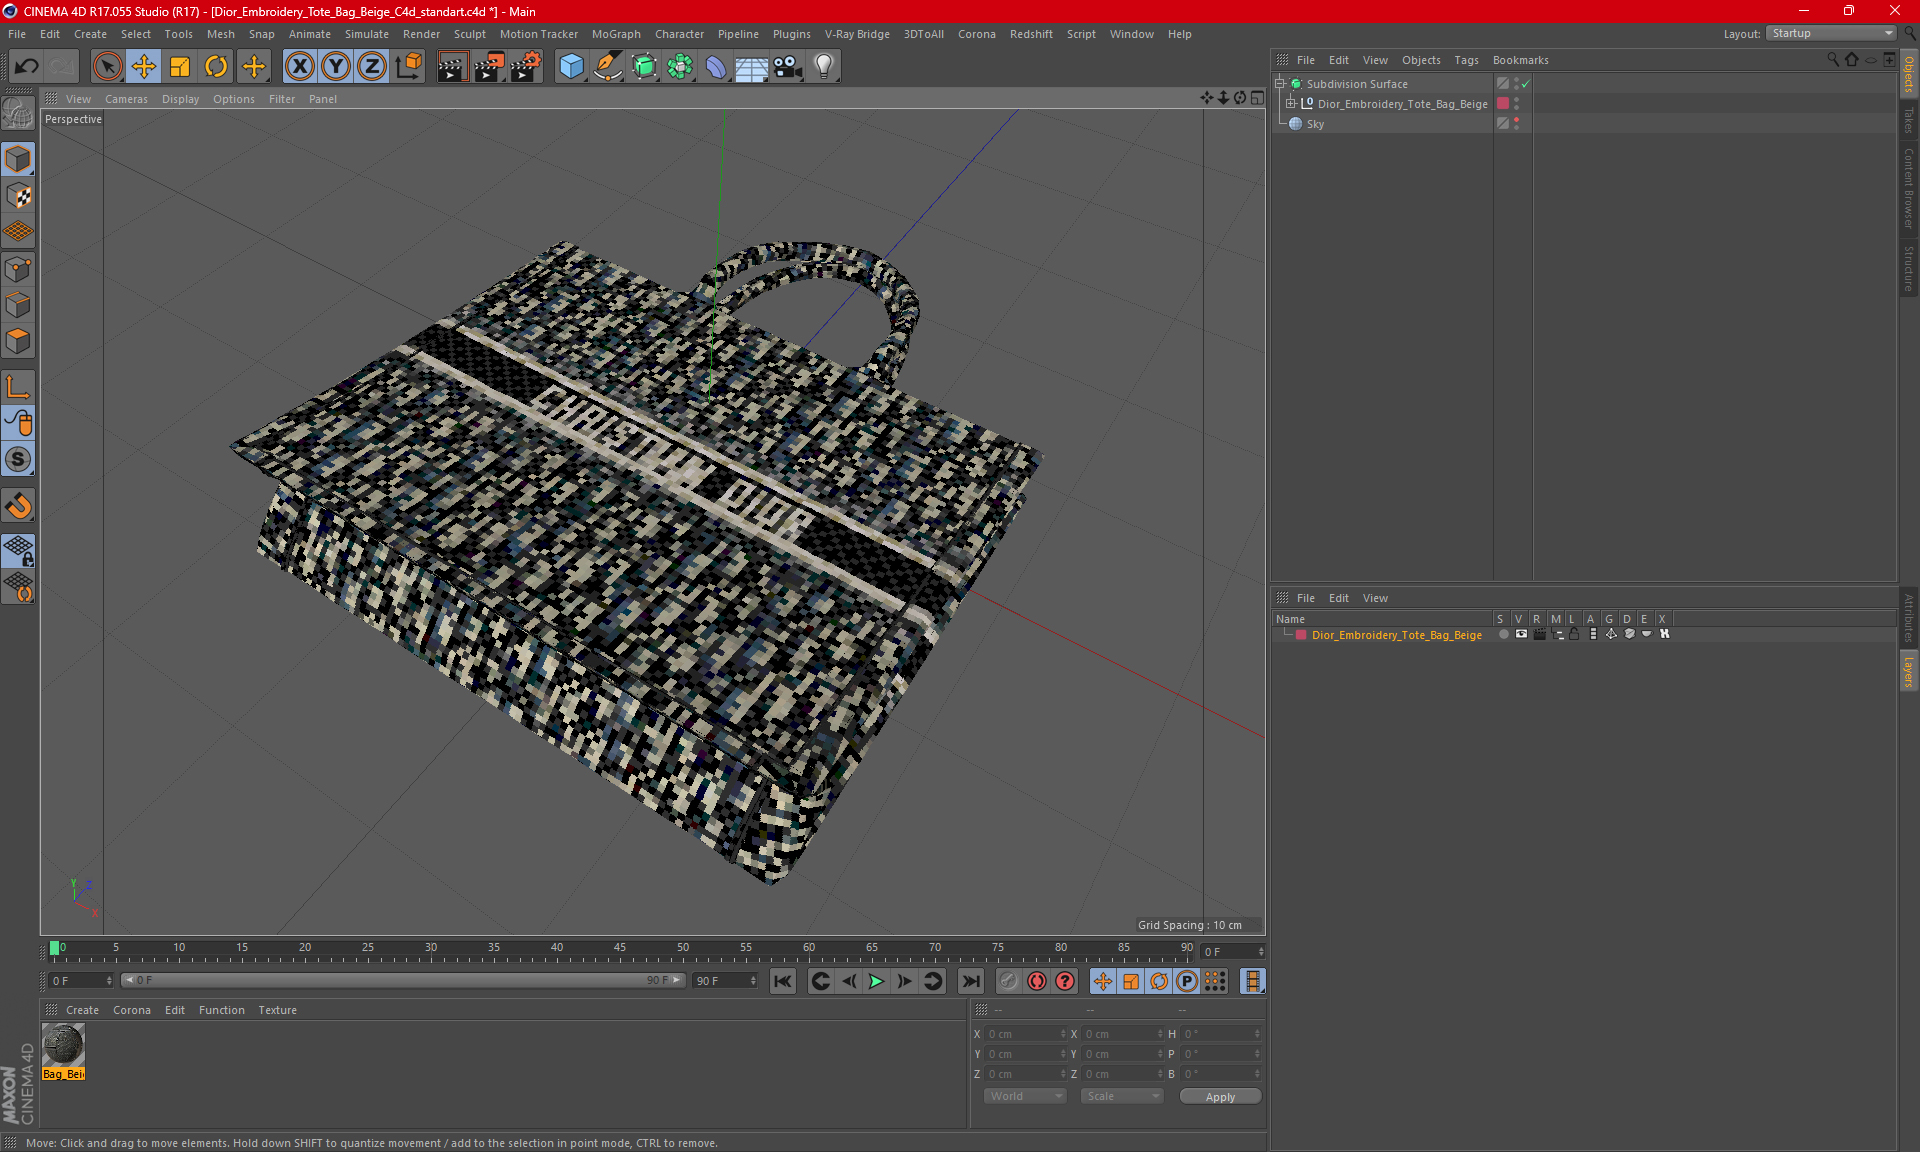The width and height of the screenshot is (1920, 1152).
Task: Open the Takes side tab
Action: (1908, 120)
